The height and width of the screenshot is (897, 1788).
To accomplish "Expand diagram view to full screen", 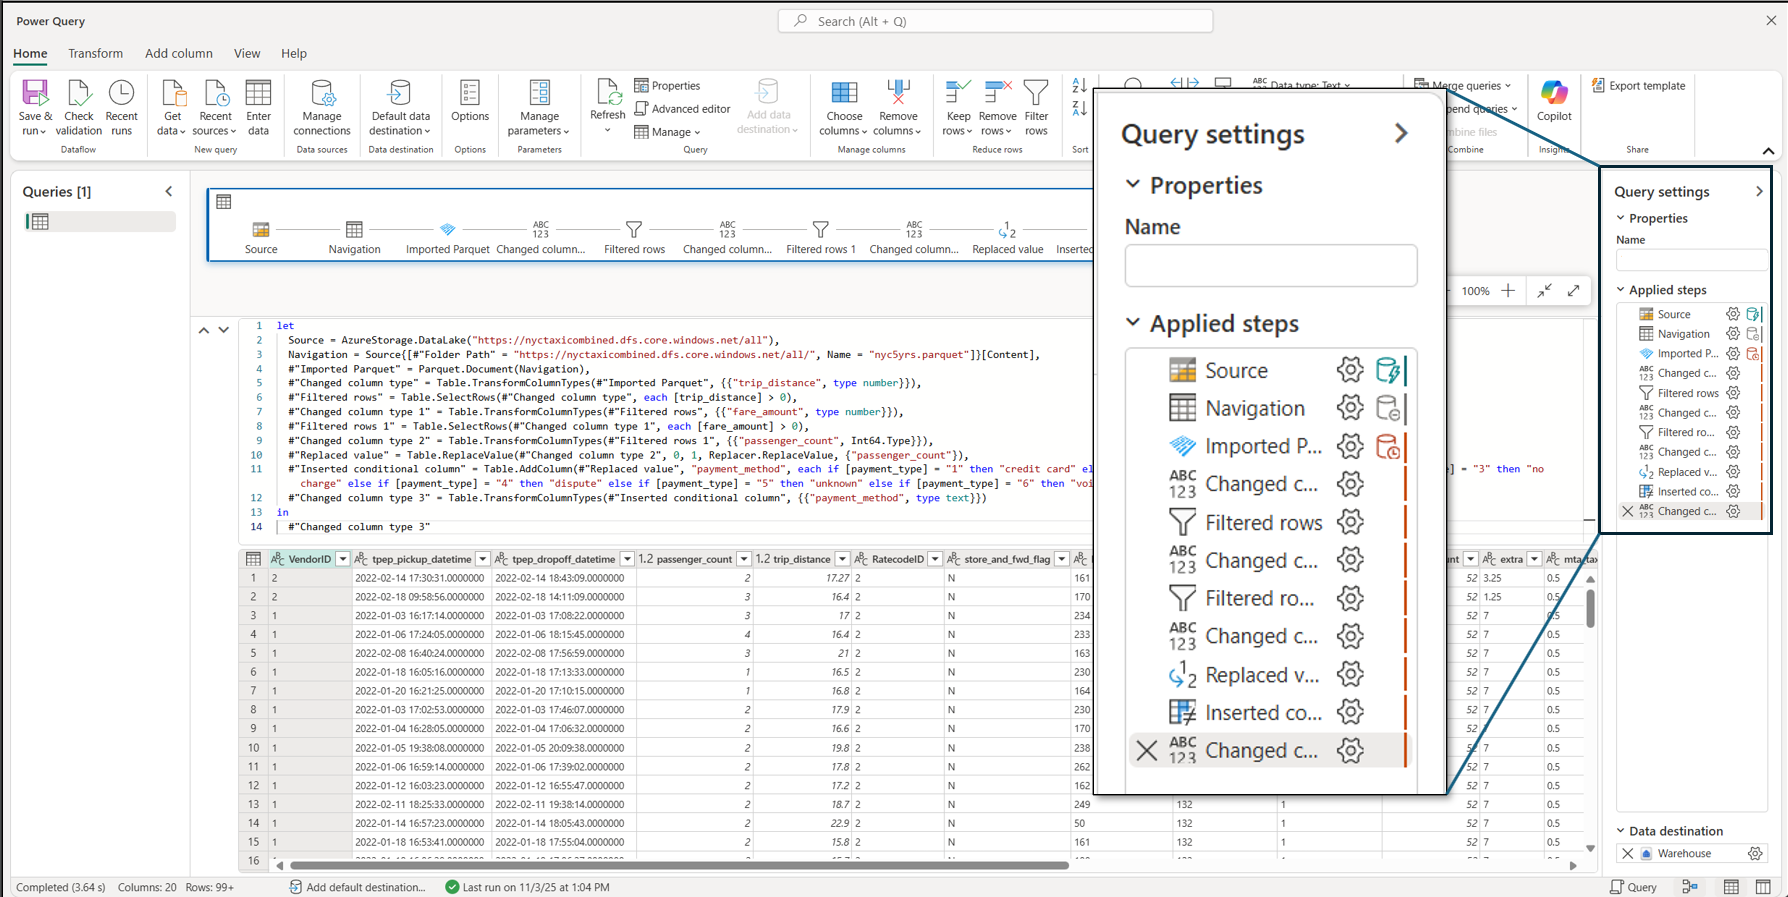I will click(x=1574, y=291).
